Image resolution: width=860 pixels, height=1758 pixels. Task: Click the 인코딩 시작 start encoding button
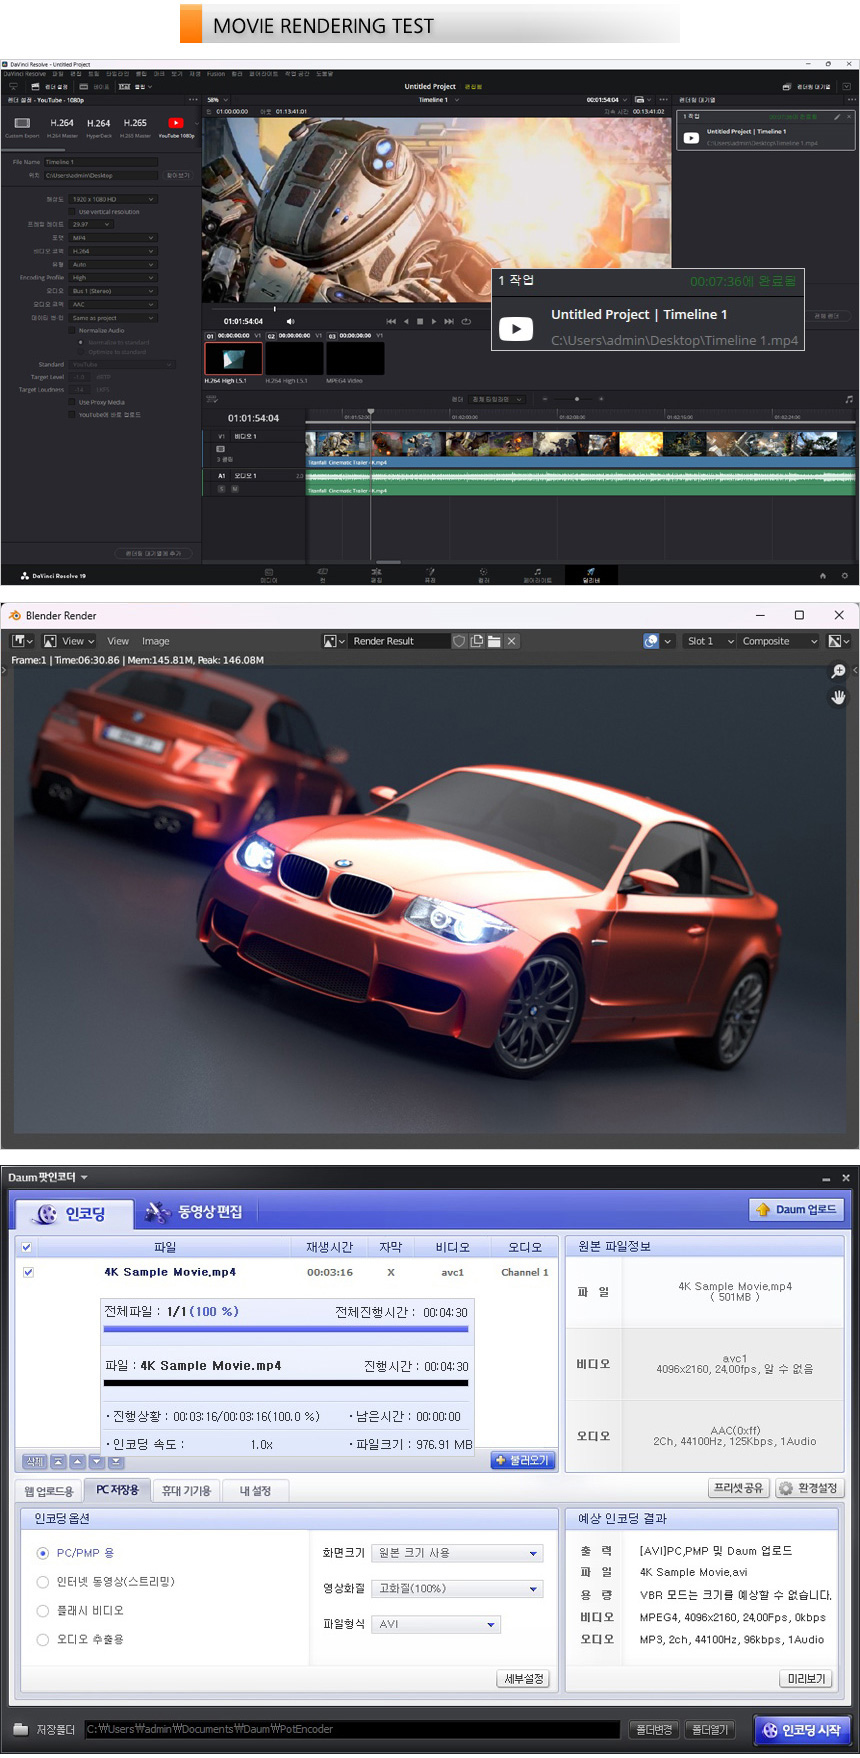coord(802,1729)
